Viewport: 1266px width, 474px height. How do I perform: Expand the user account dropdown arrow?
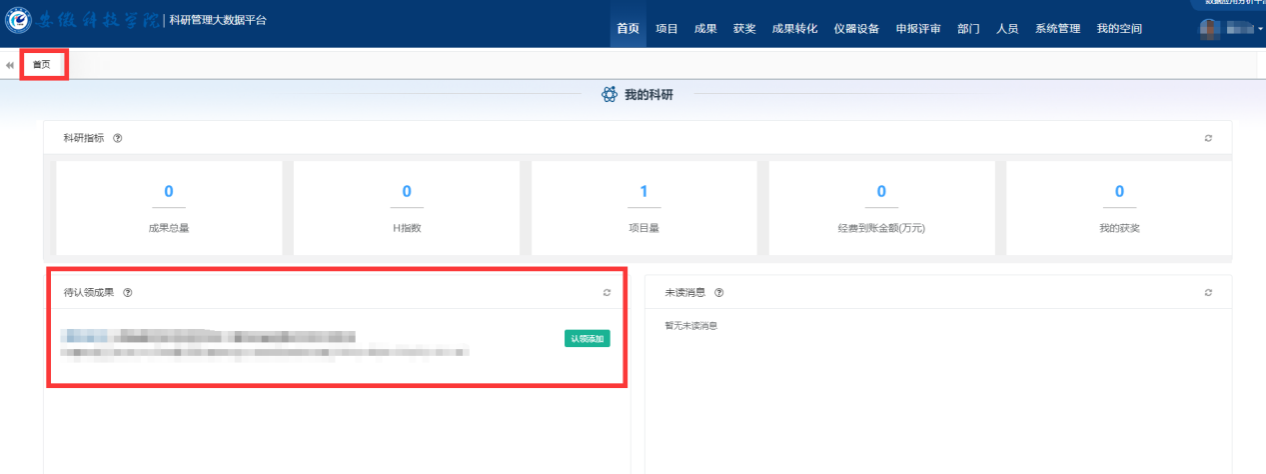click(1259, 29)
